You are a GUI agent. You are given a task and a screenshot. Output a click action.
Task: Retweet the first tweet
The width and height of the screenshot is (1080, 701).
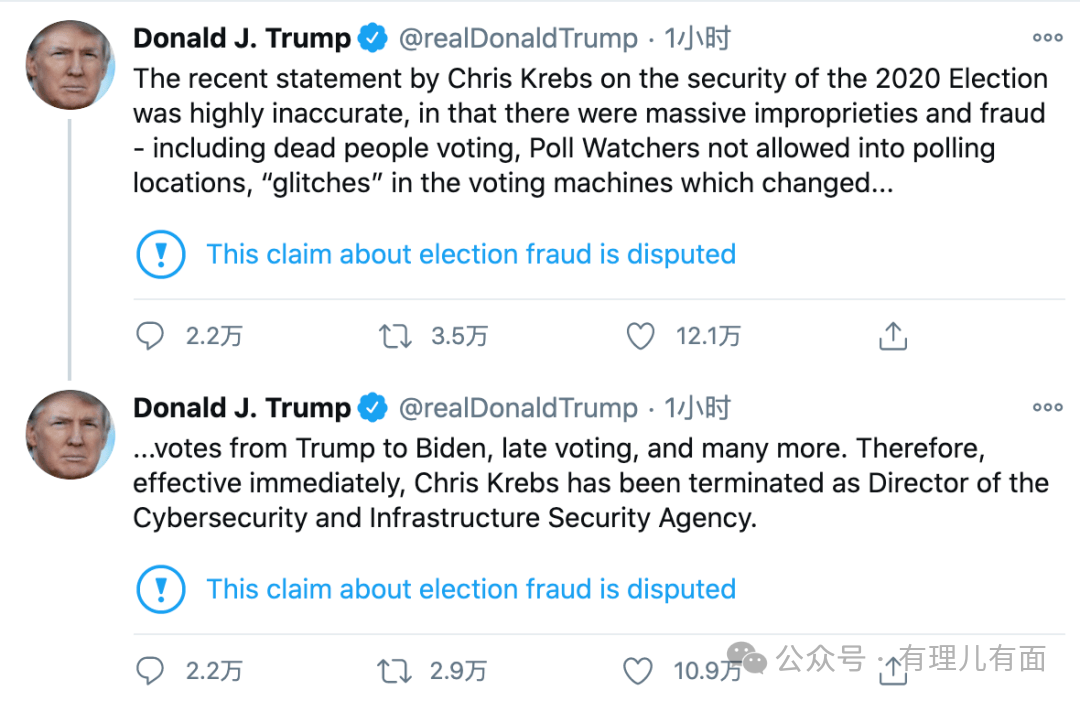click(395, 336)
